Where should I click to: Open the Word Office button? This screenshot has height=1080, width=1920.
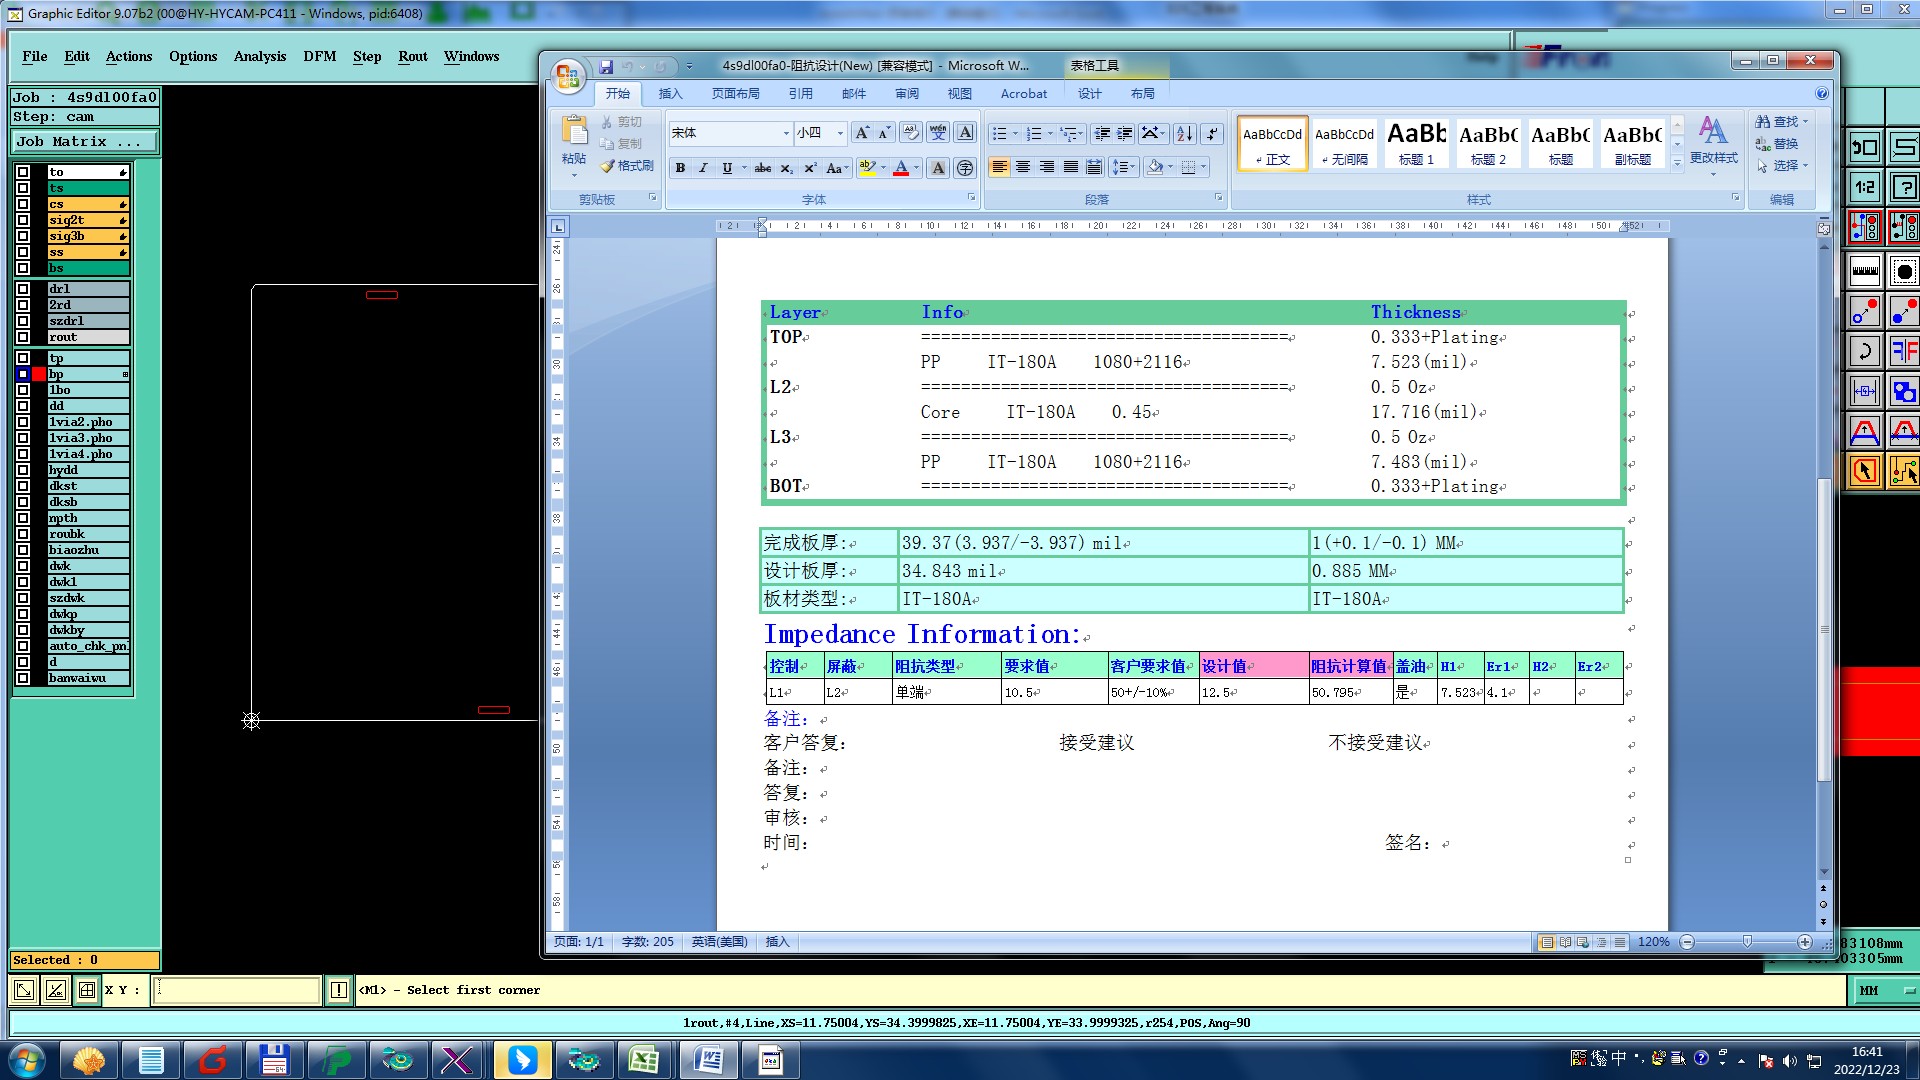(568, 76)
